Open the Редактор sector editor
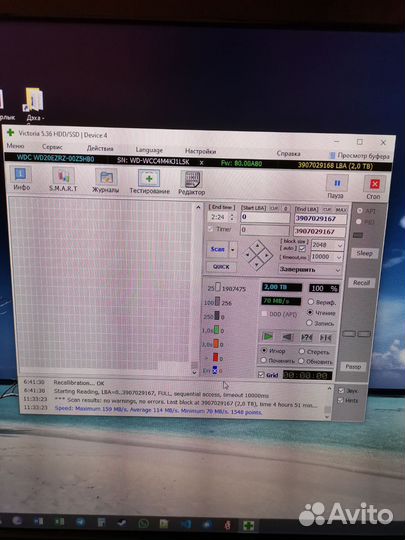The height and width of the screenshot is (540, 405). [x=191, y=183]
